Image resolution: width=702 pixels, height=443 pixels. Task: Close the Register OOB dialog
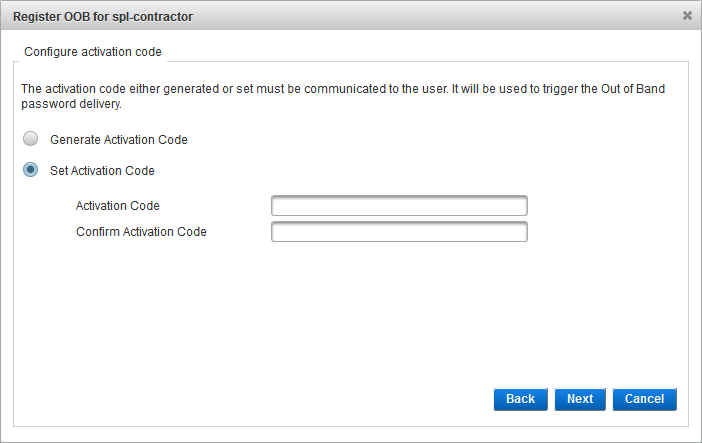coord(687,16)
